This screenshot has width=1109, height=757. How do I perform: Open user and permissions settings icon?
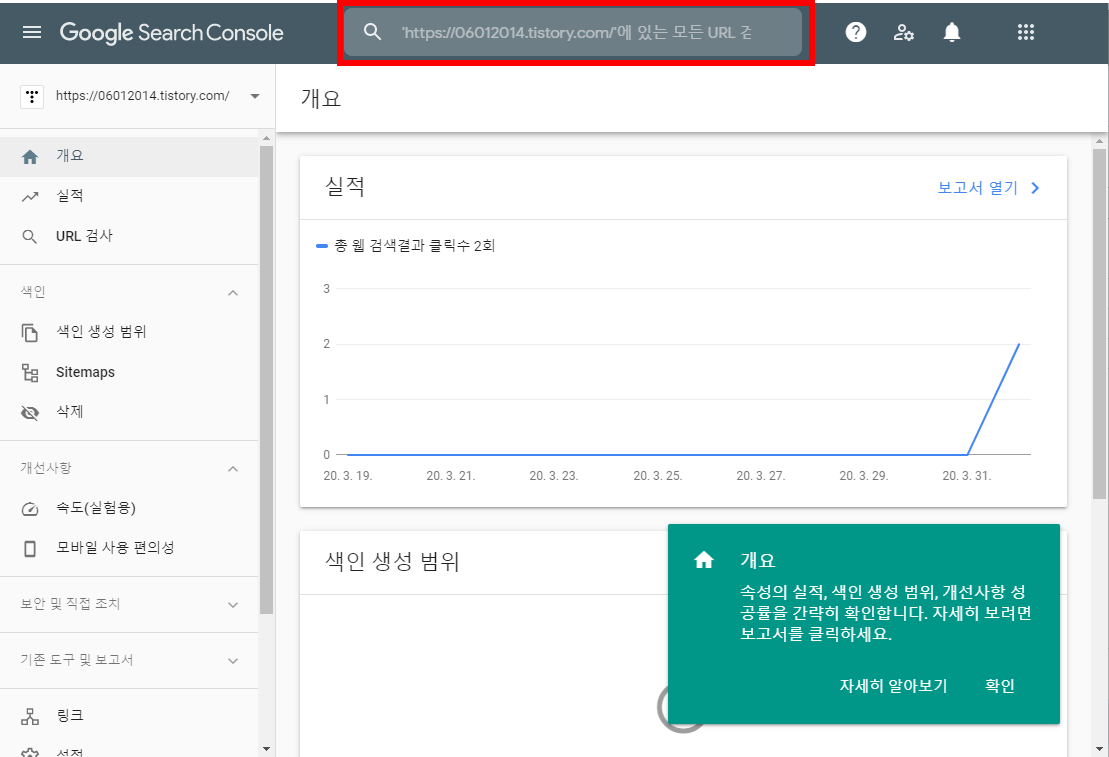tap(903, 32)
